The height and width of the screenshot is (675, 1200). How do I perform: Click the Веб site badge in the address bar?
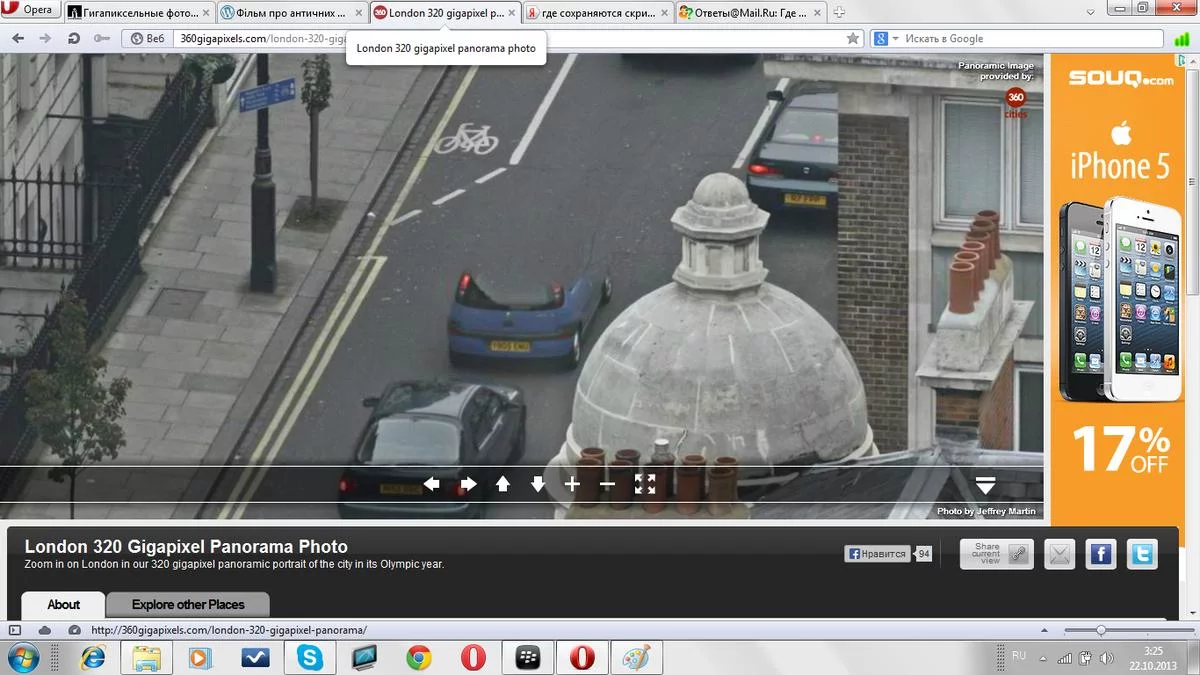[x=148, y=38]
